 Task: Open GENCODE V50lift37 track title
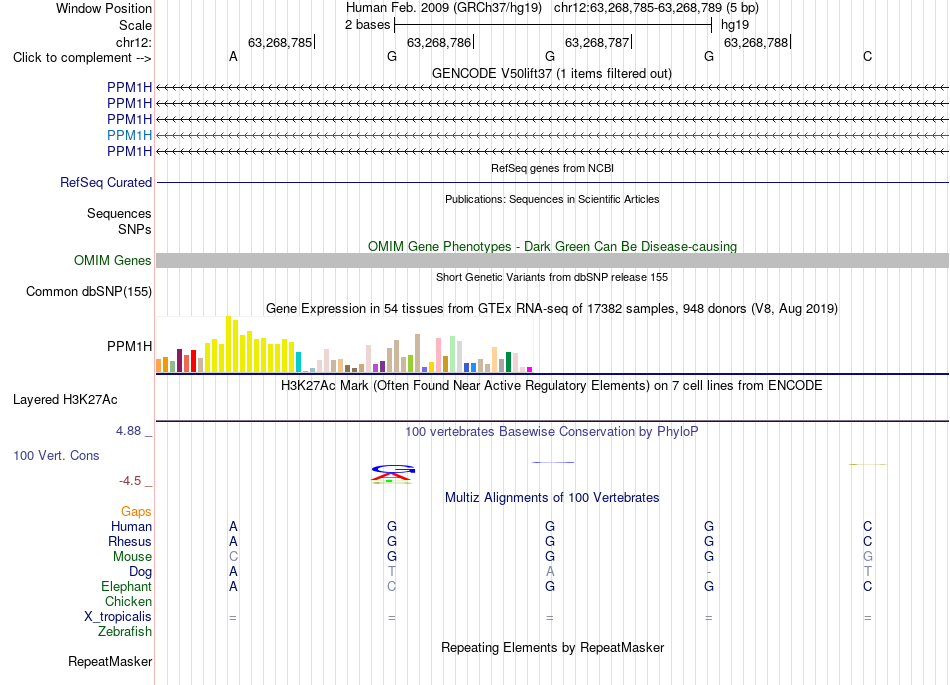552,74
